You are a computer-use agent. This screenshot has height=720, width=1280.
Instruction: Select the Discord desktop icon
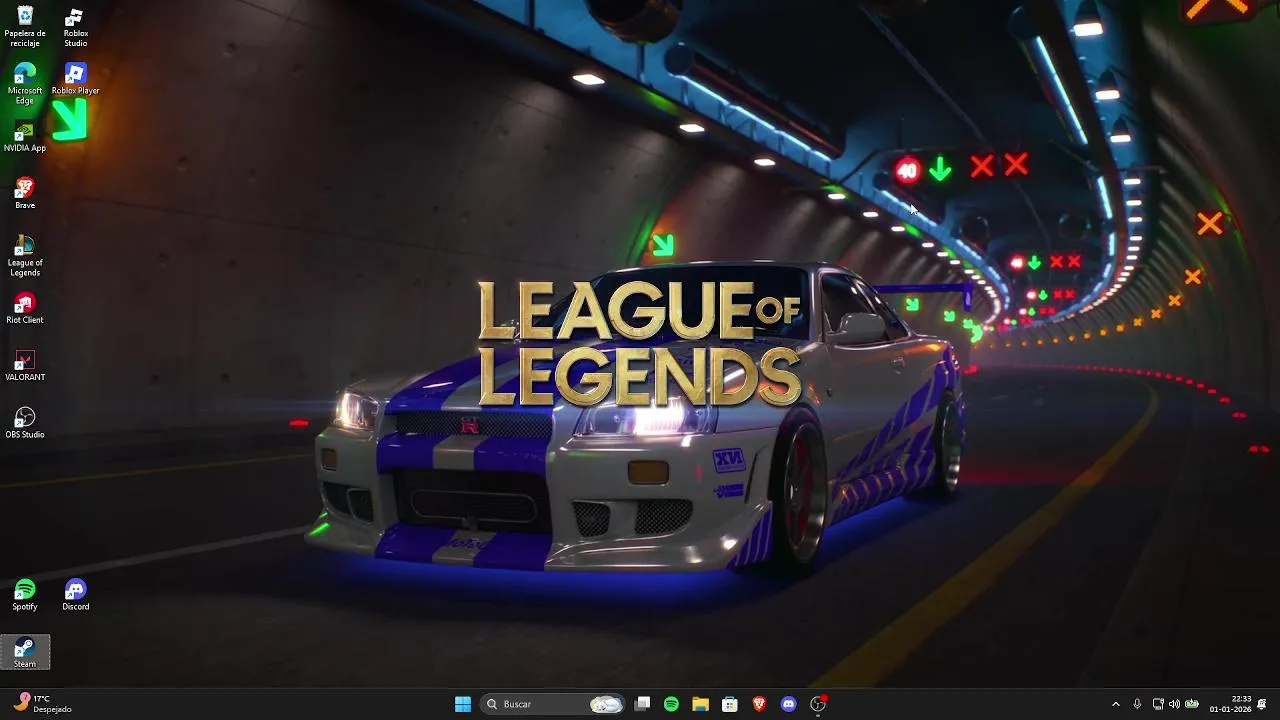(76, 595)
